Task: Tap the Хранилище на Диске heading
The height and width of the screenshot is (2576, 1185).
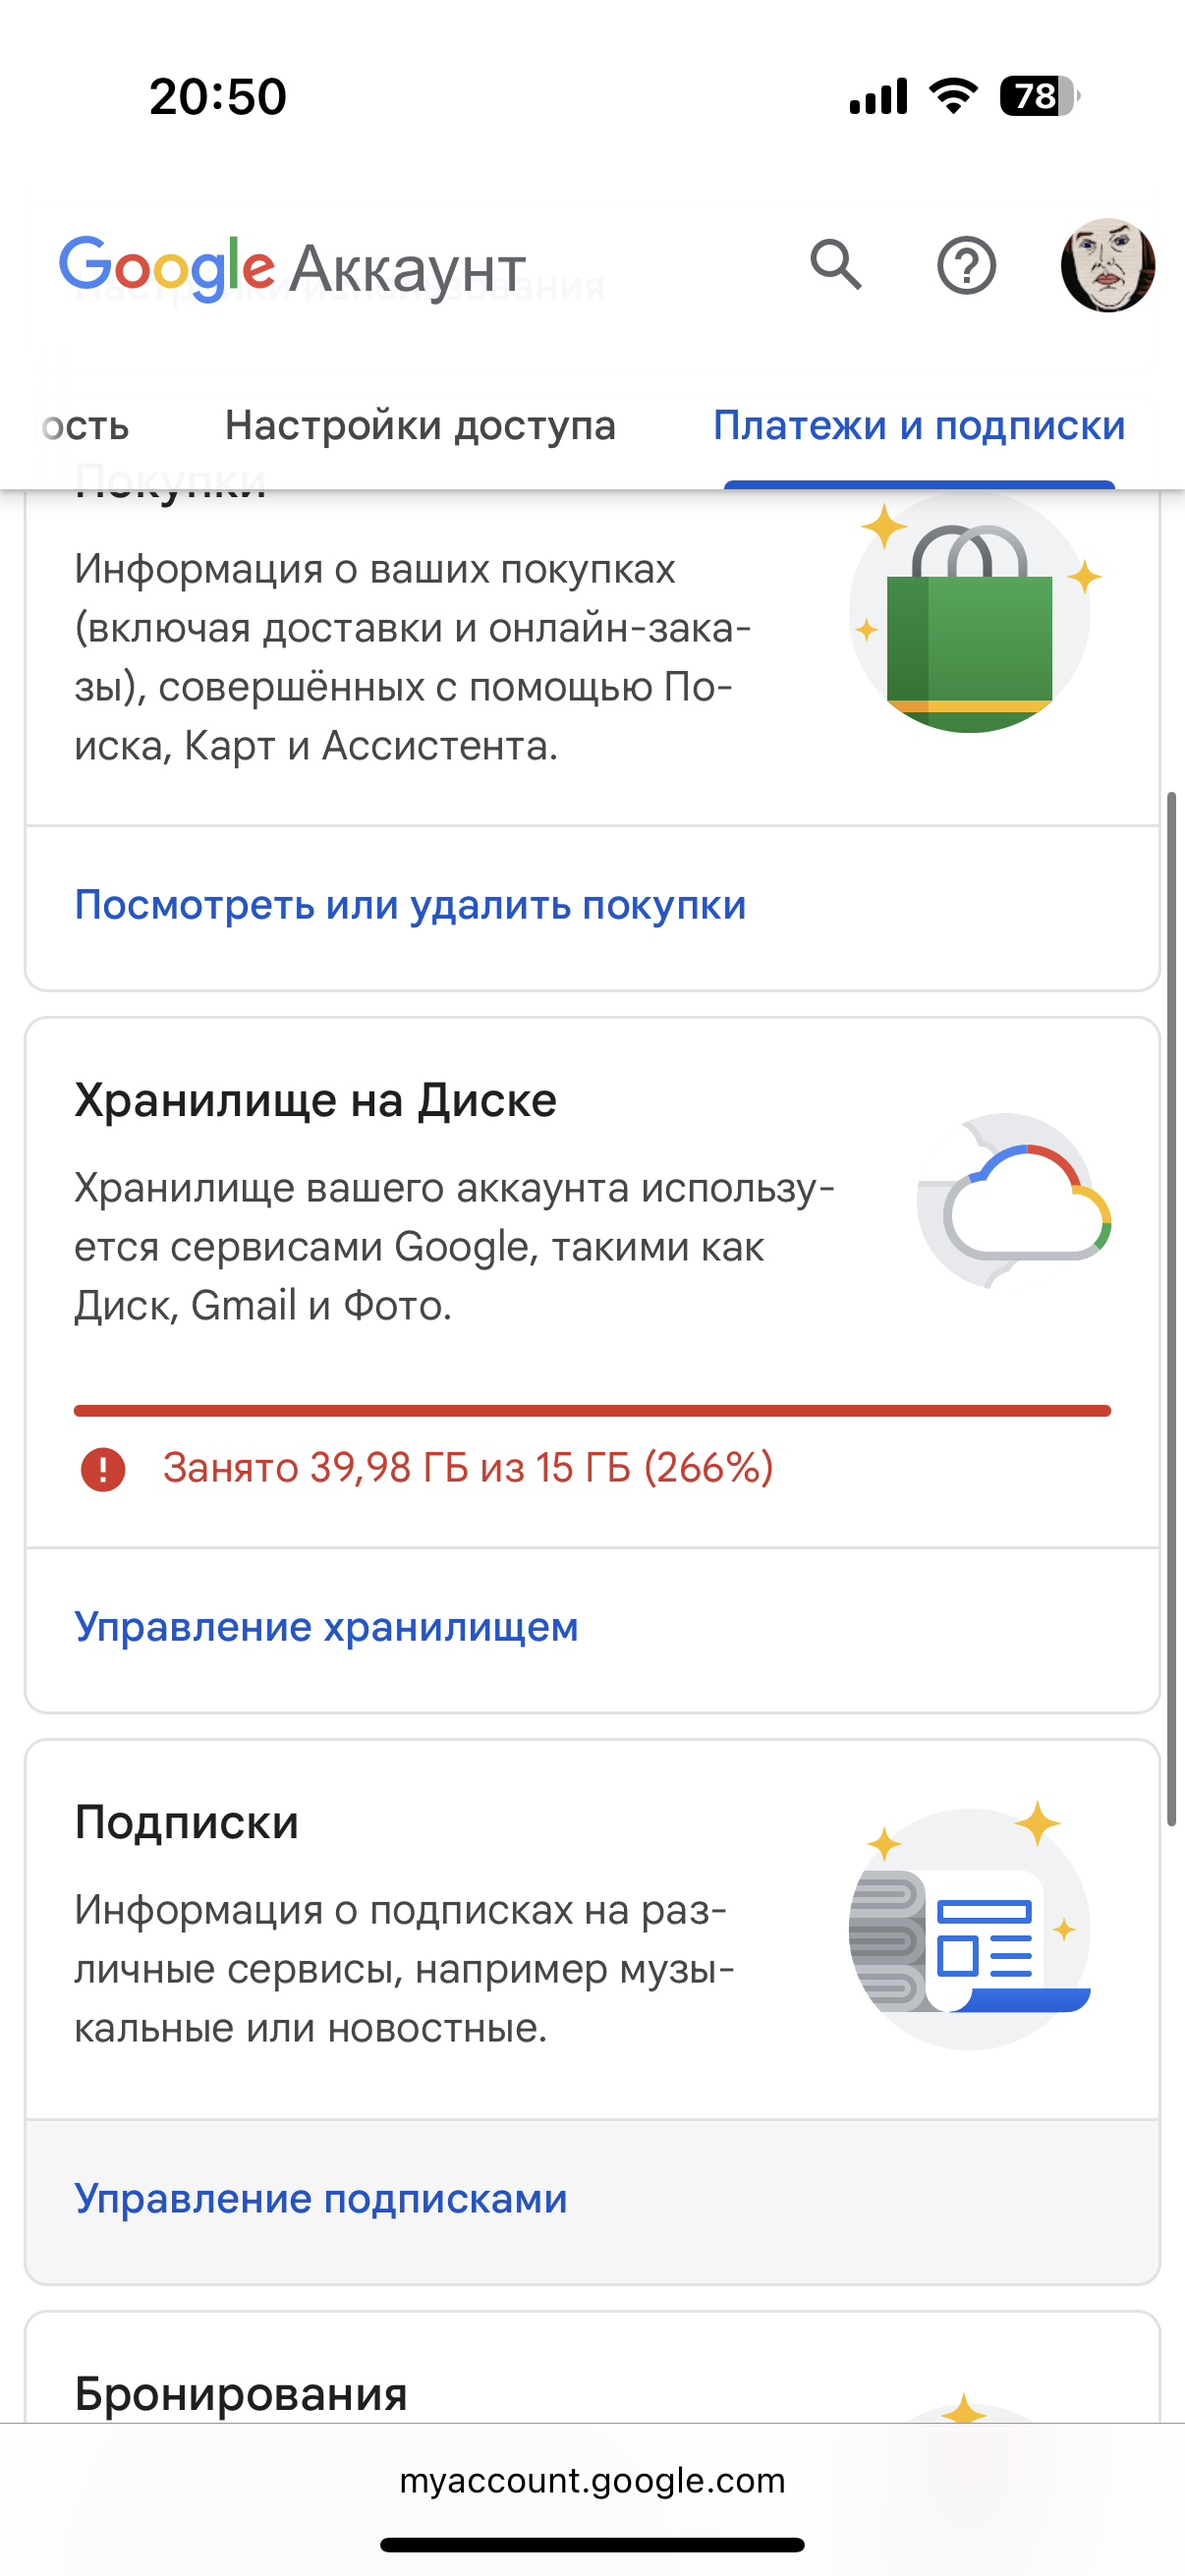Action: click(x=315, y=1100)
